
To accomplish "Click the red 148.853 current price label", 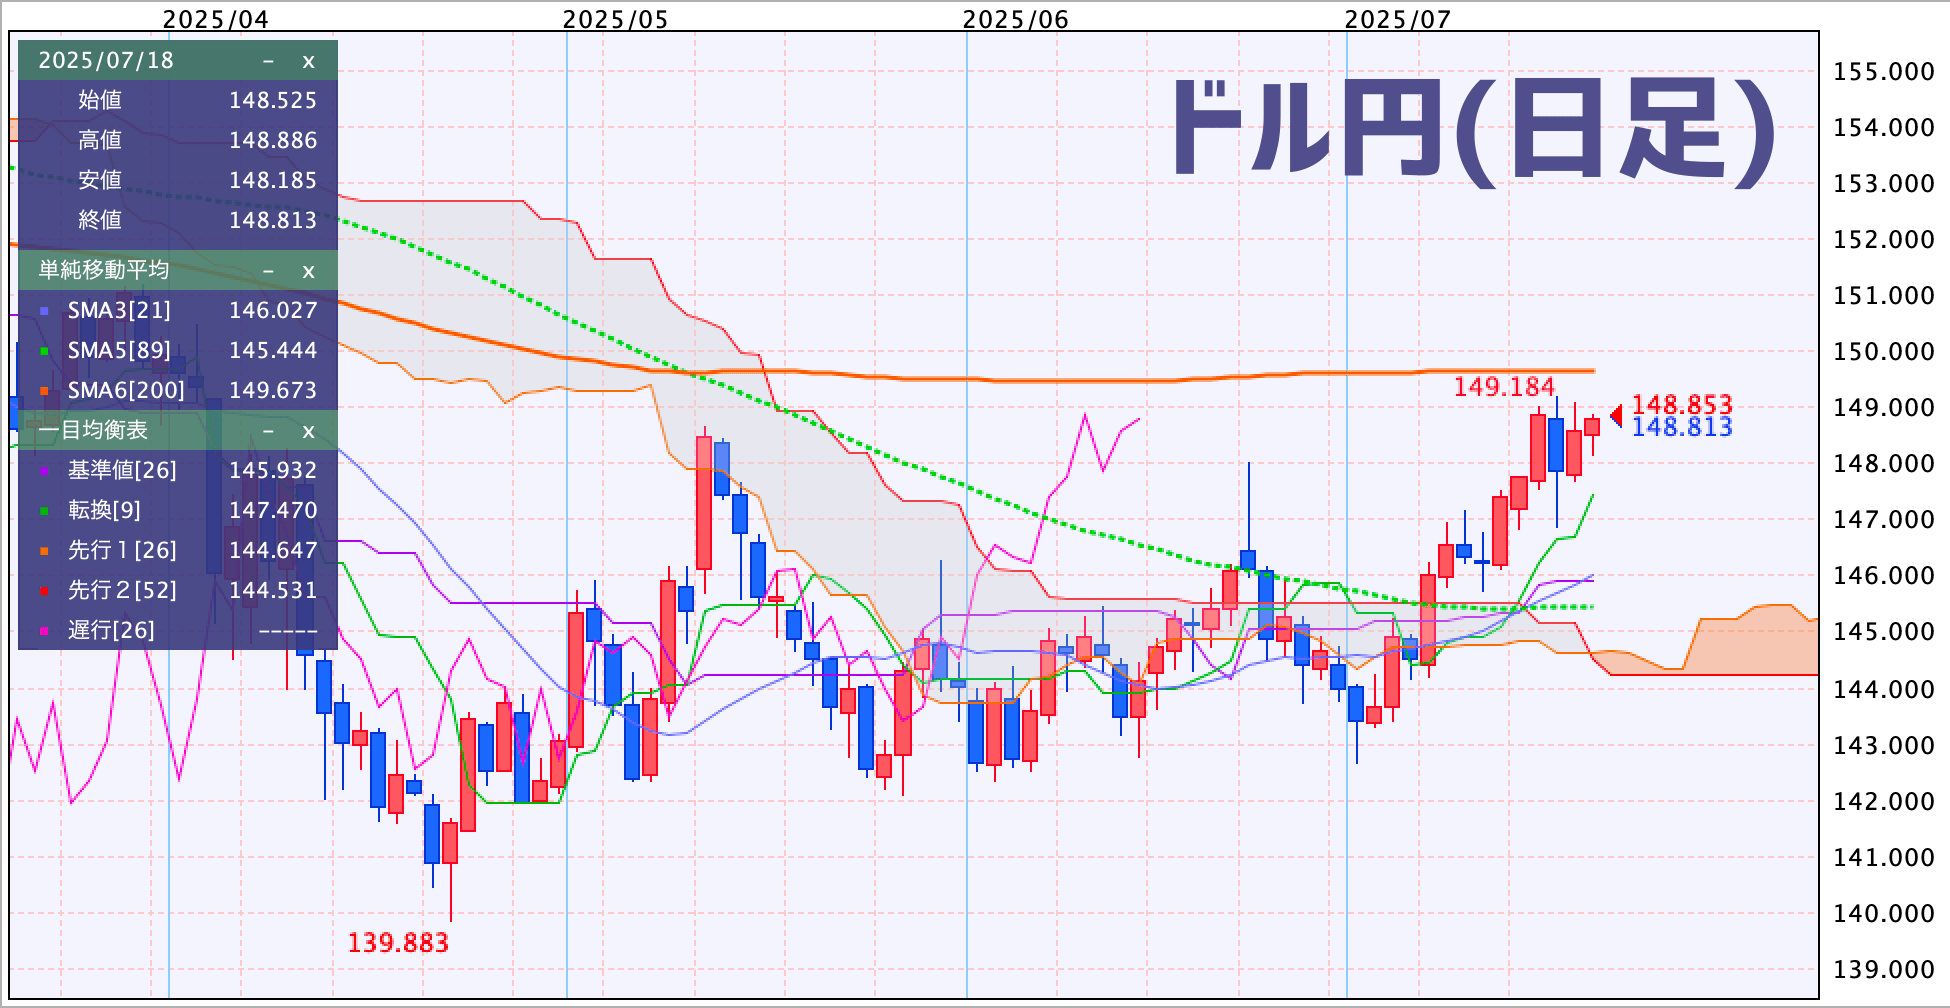I will (x=1682, y=405).
